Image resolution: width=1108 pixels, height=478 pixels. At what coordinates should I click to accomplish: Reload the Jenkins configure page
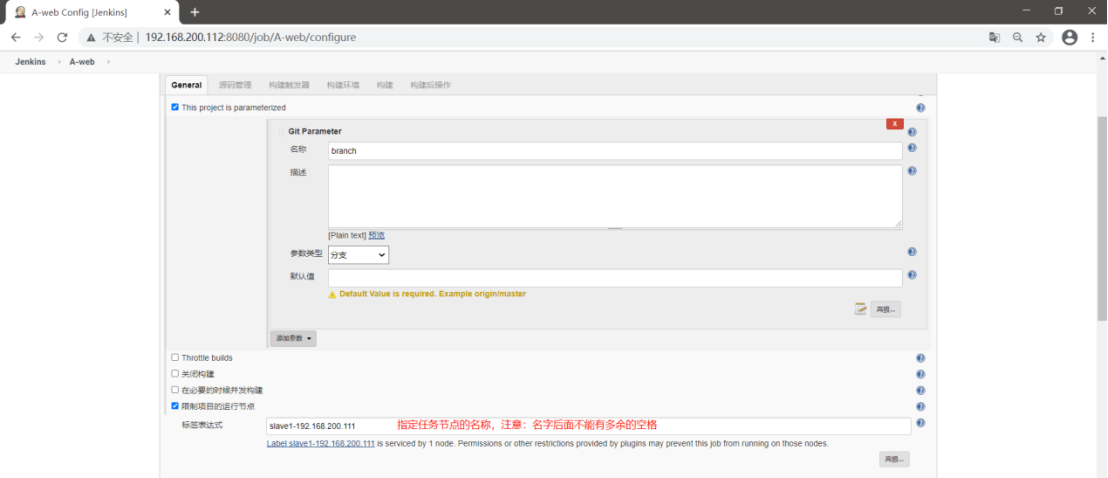[62, 37]
